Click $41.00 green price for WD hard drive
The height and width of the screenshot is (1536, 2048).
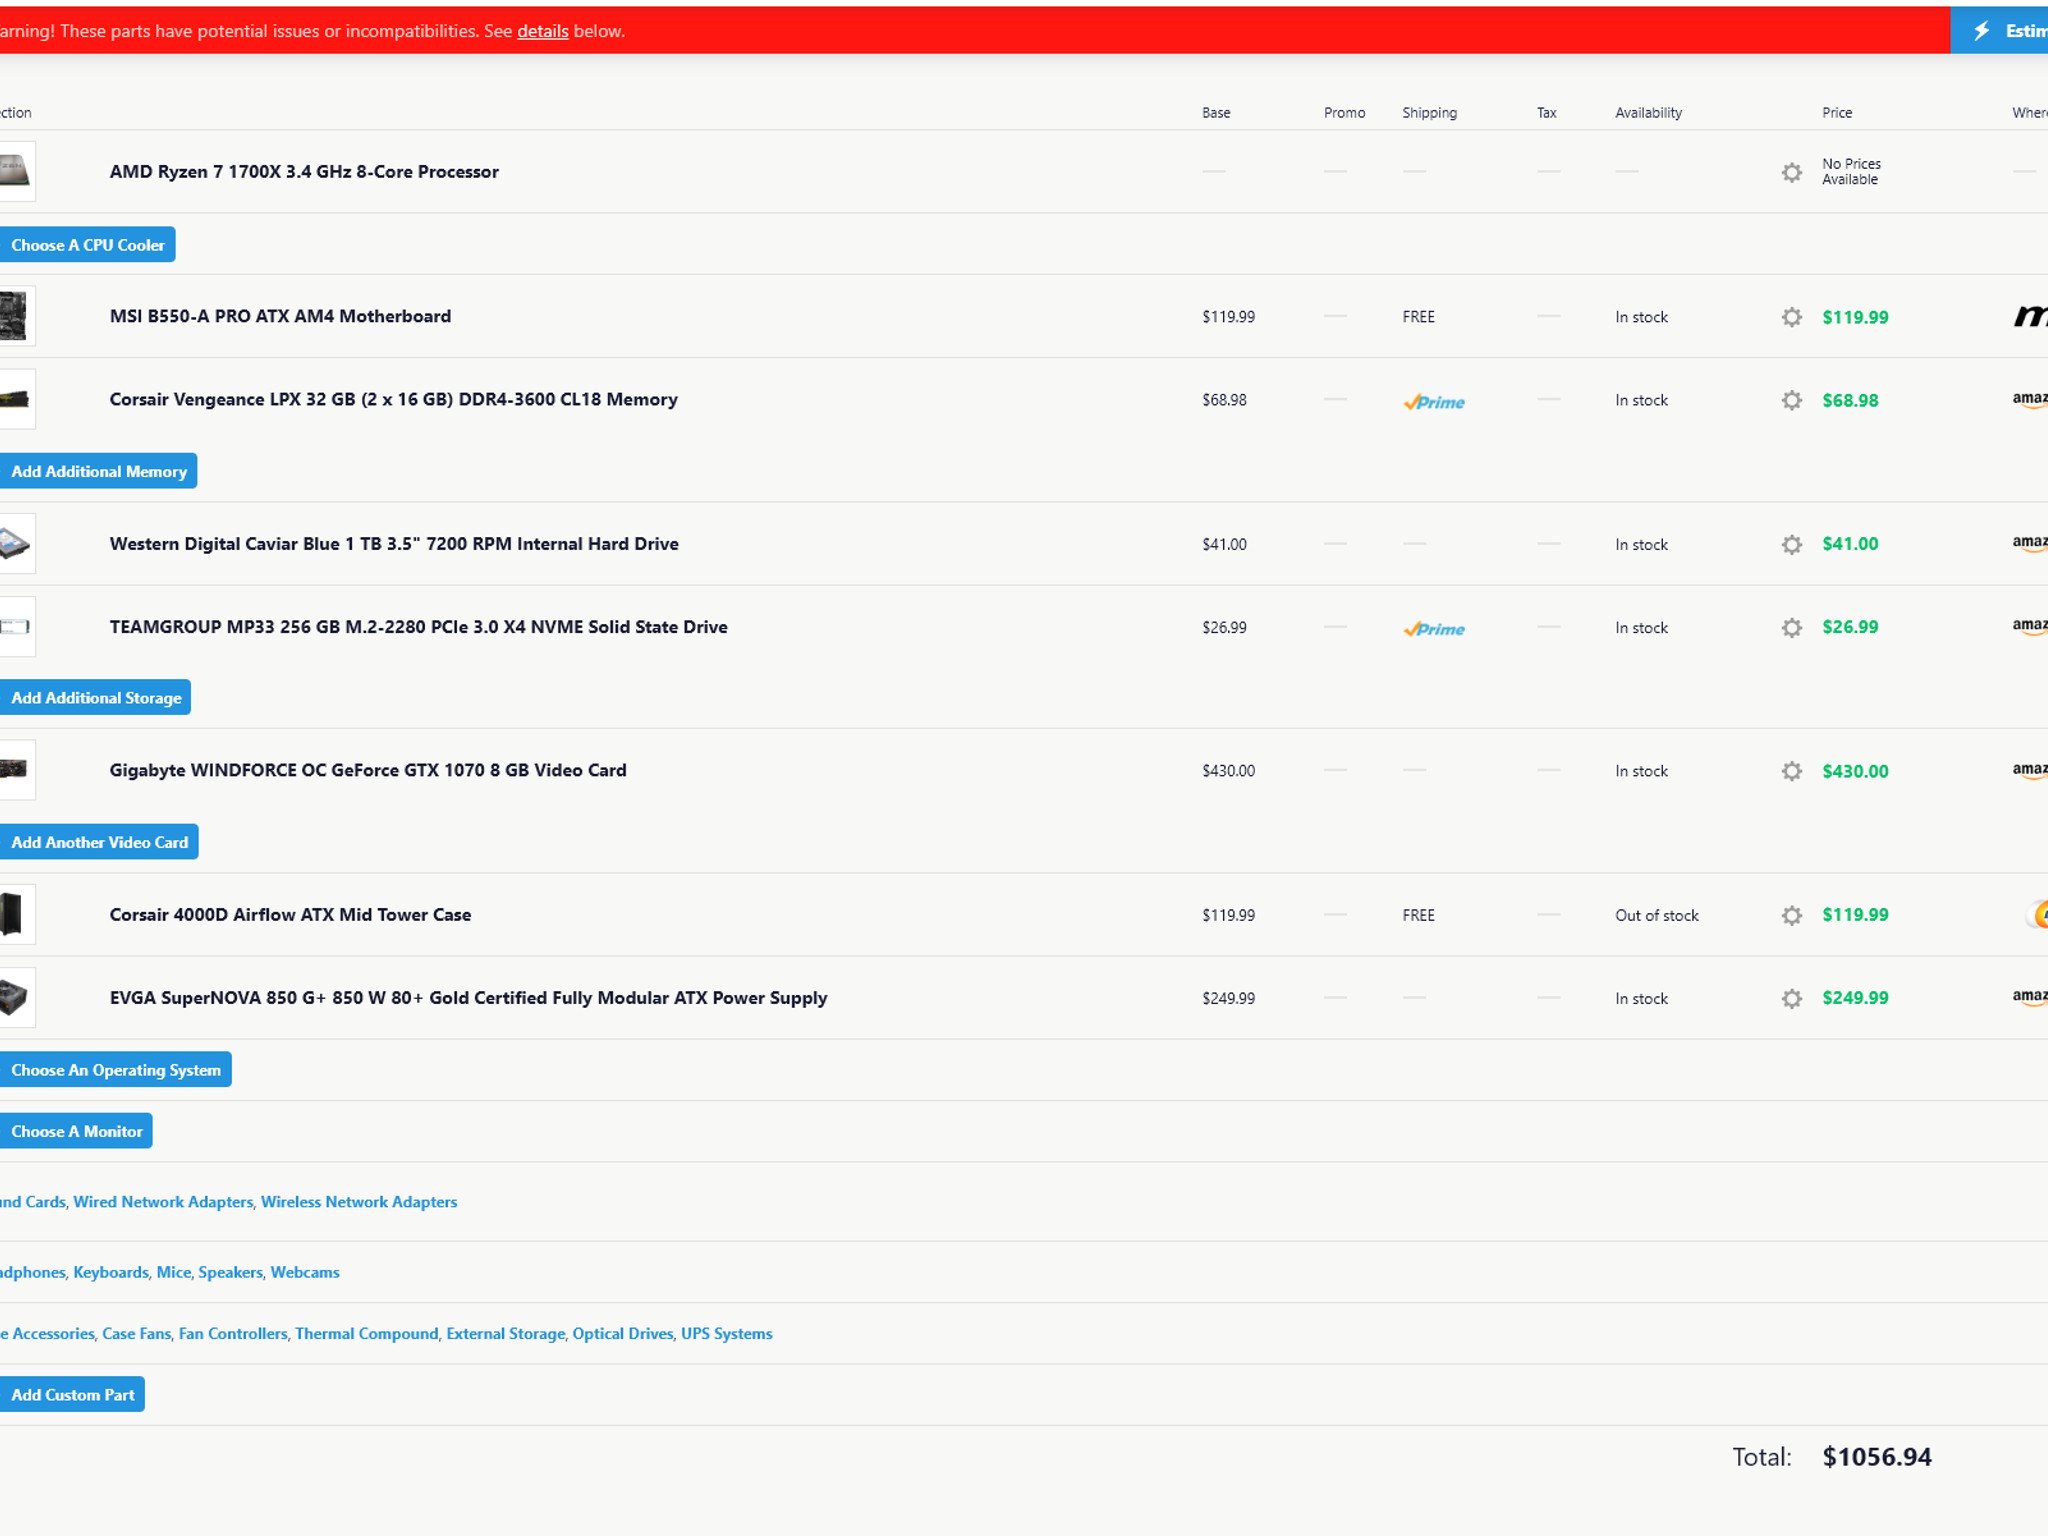[x=1850, y=544]
